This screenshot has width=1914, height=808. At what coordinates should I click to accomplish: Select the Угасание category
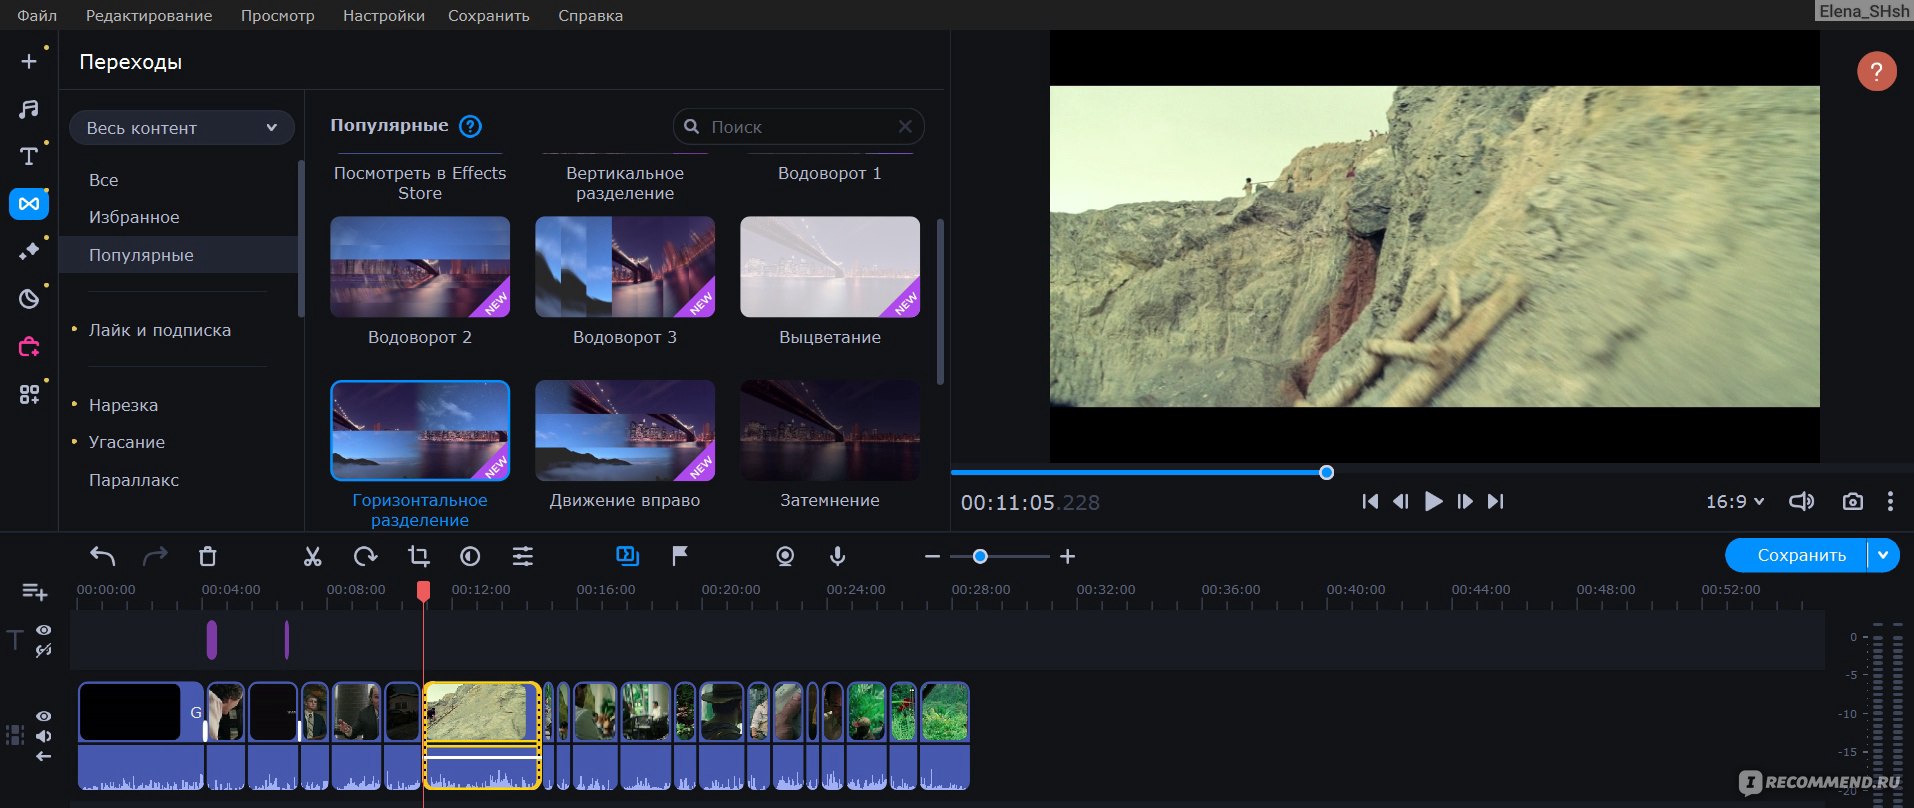tap(127, 442)
